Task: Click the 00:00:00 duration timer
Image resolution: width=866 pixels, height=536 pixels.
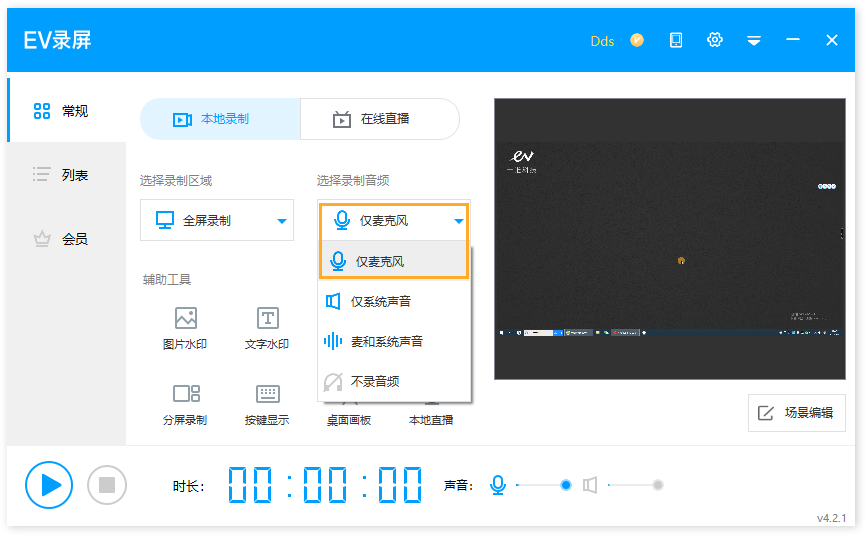Action: [x=326, y=485]
